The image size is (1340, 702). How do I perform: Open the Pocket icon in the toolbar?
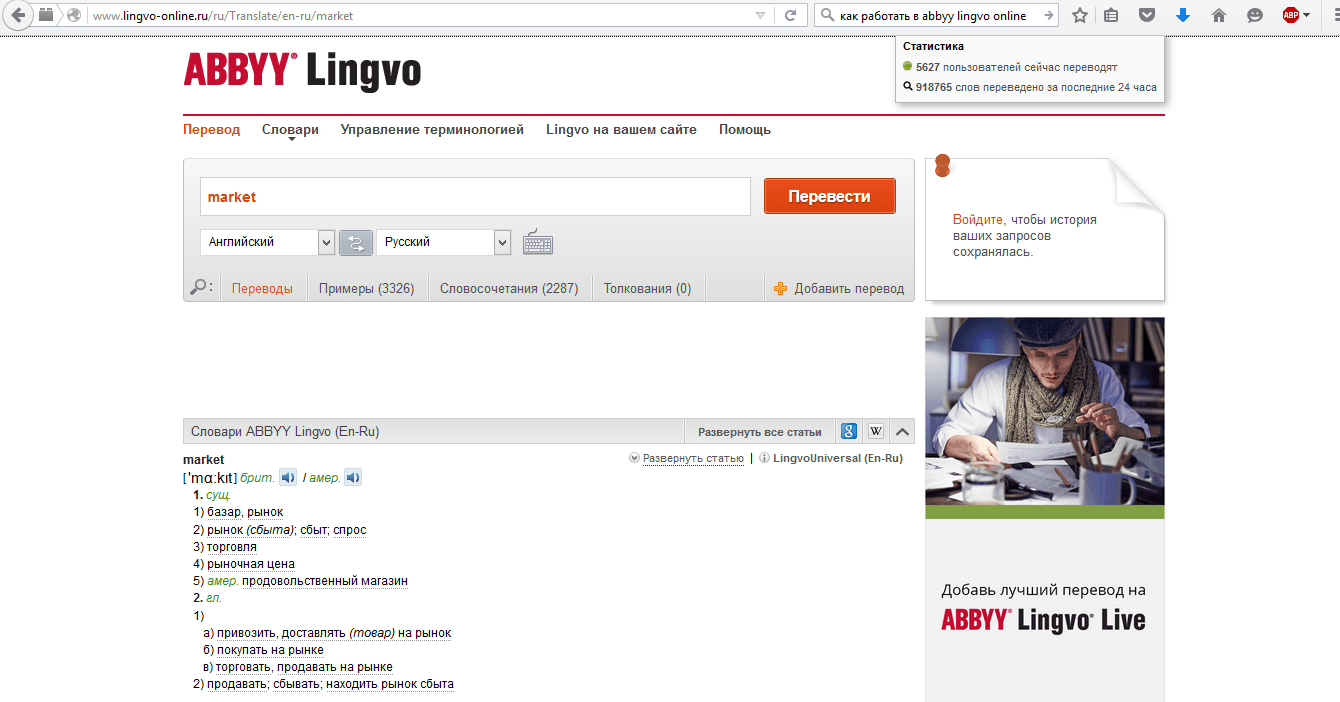coord(1148,15)
